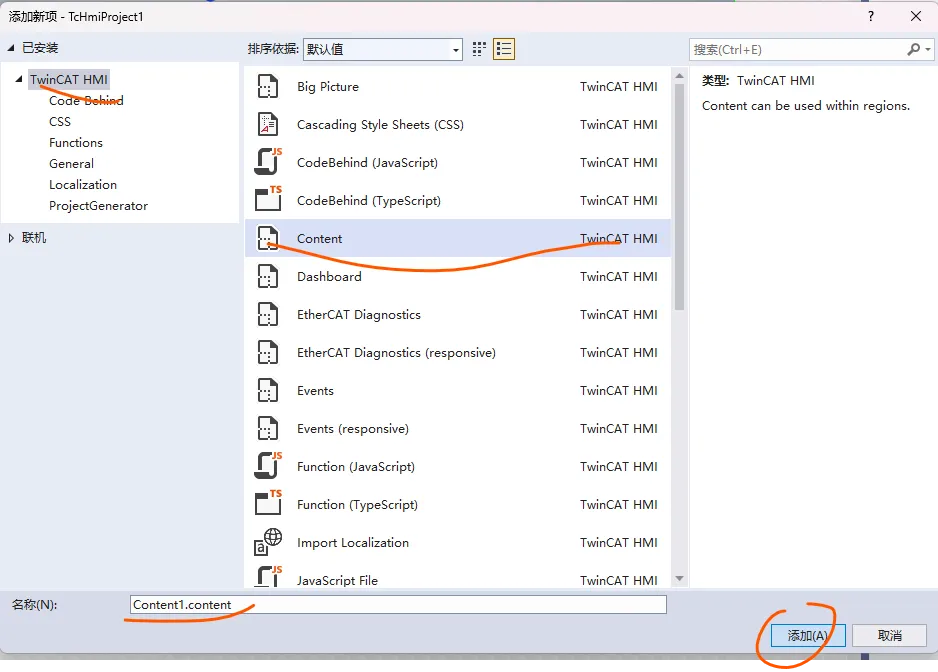The image size is (938, 672).
Task: Select the Functions category
Action: 76,142
